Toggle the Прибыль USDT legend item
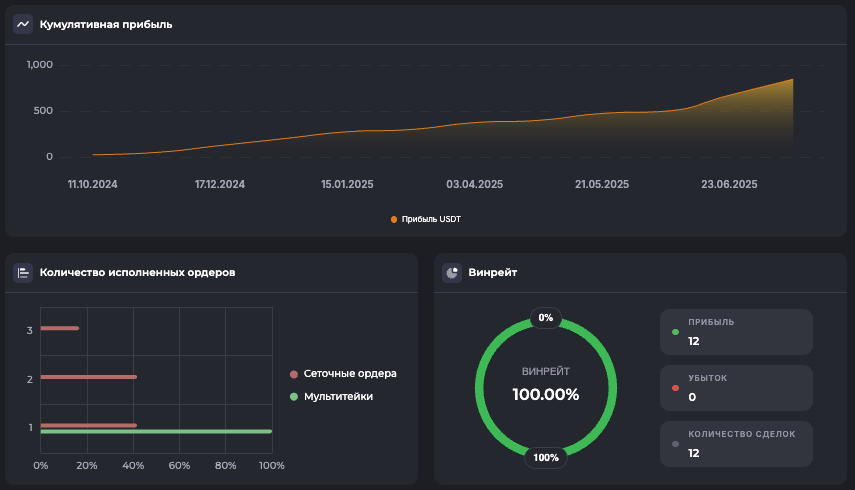 tap(426, 219)
